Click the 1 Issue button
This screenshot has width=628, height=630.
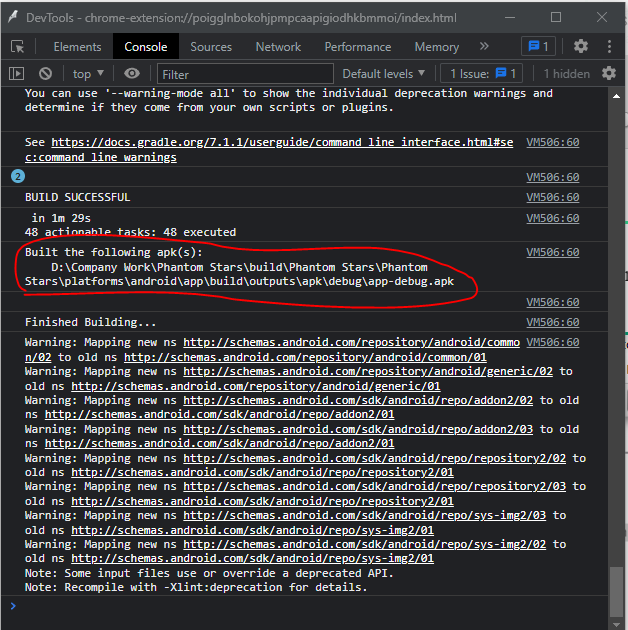pos(482,74)
